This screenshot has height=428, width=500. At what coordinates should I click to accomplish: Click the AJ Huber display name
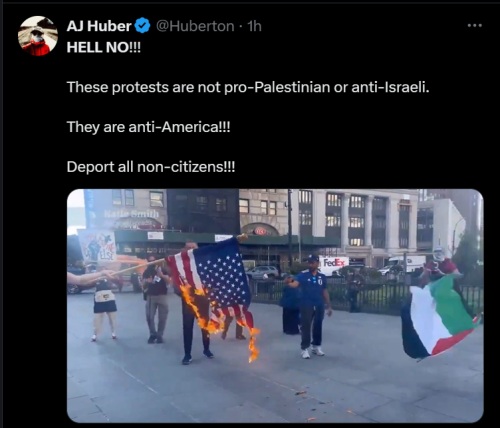(99, 26)
